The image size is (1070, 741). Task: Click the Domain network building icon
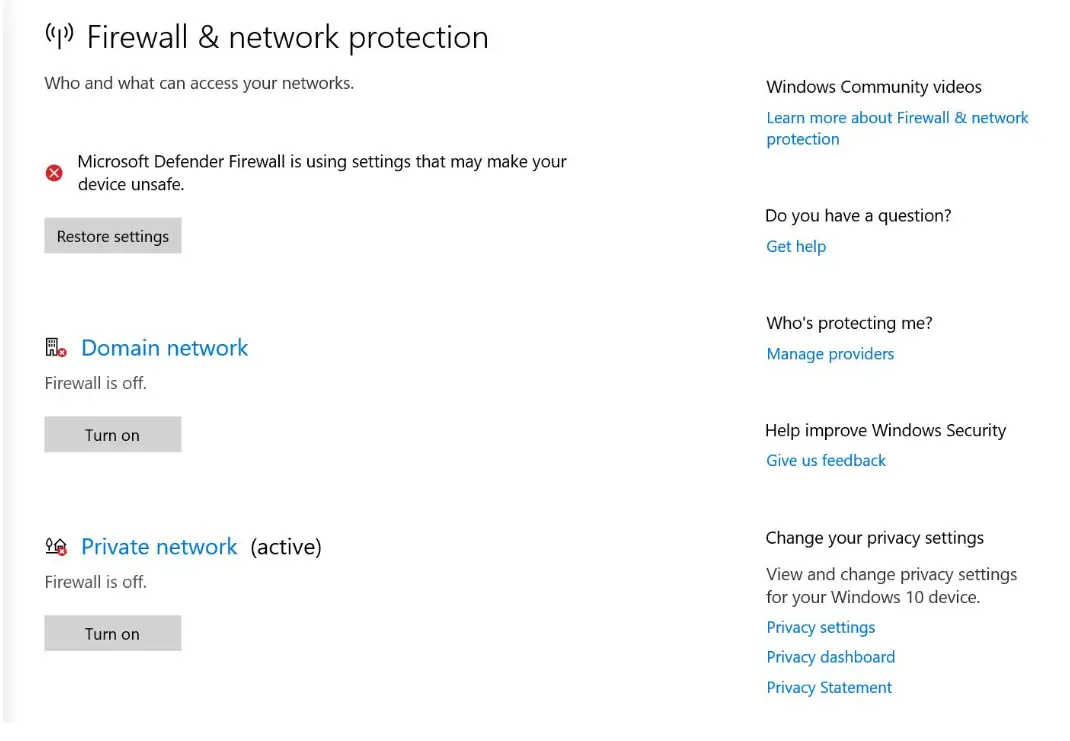pos(56,348)
